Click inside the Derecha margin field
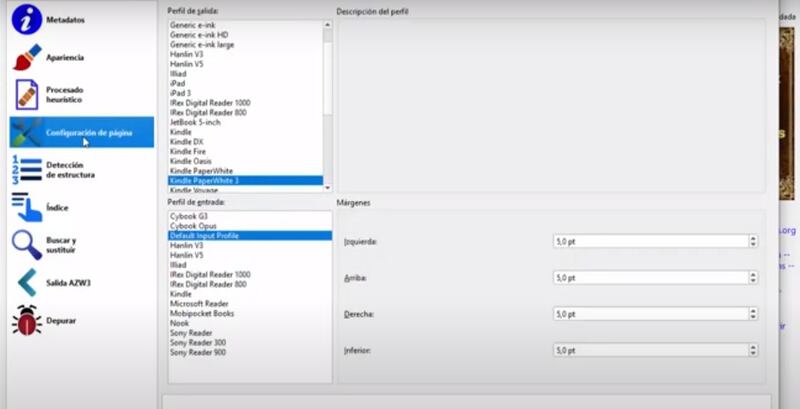The height and width of the screenshot is (409, 800). click(x=648, y=314)
